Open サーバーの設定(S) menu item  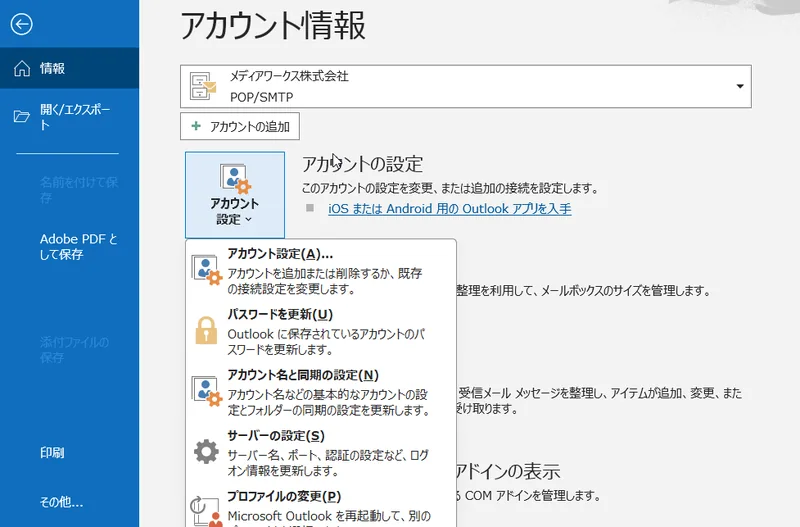[321, 452]
